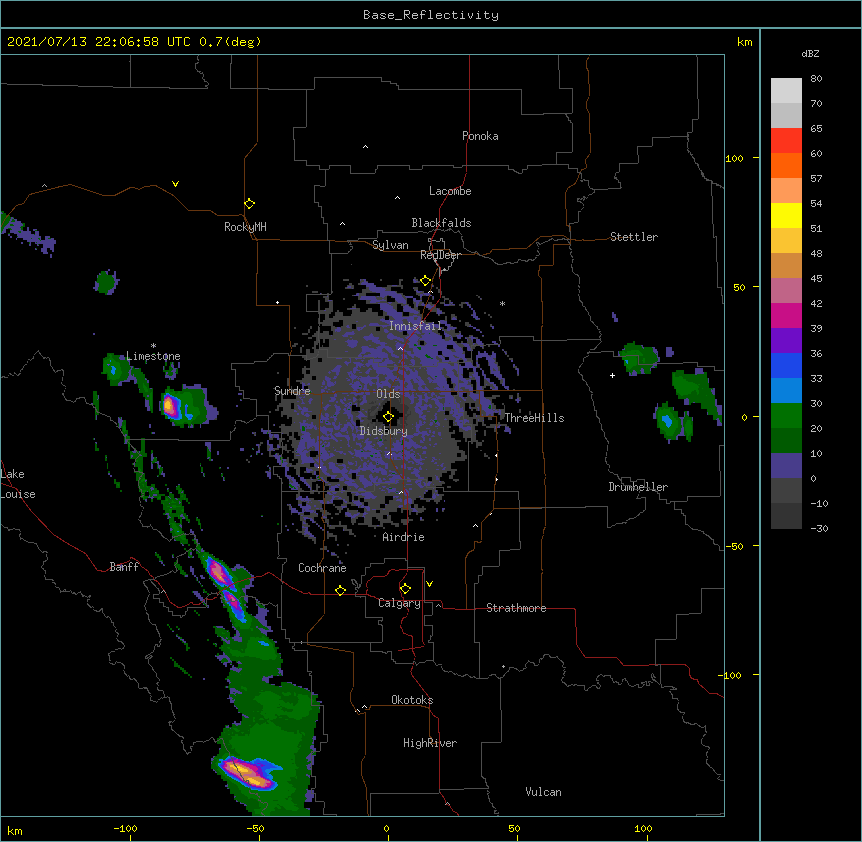Click the yellow radar site marker near Didsbury

[388, 416]
